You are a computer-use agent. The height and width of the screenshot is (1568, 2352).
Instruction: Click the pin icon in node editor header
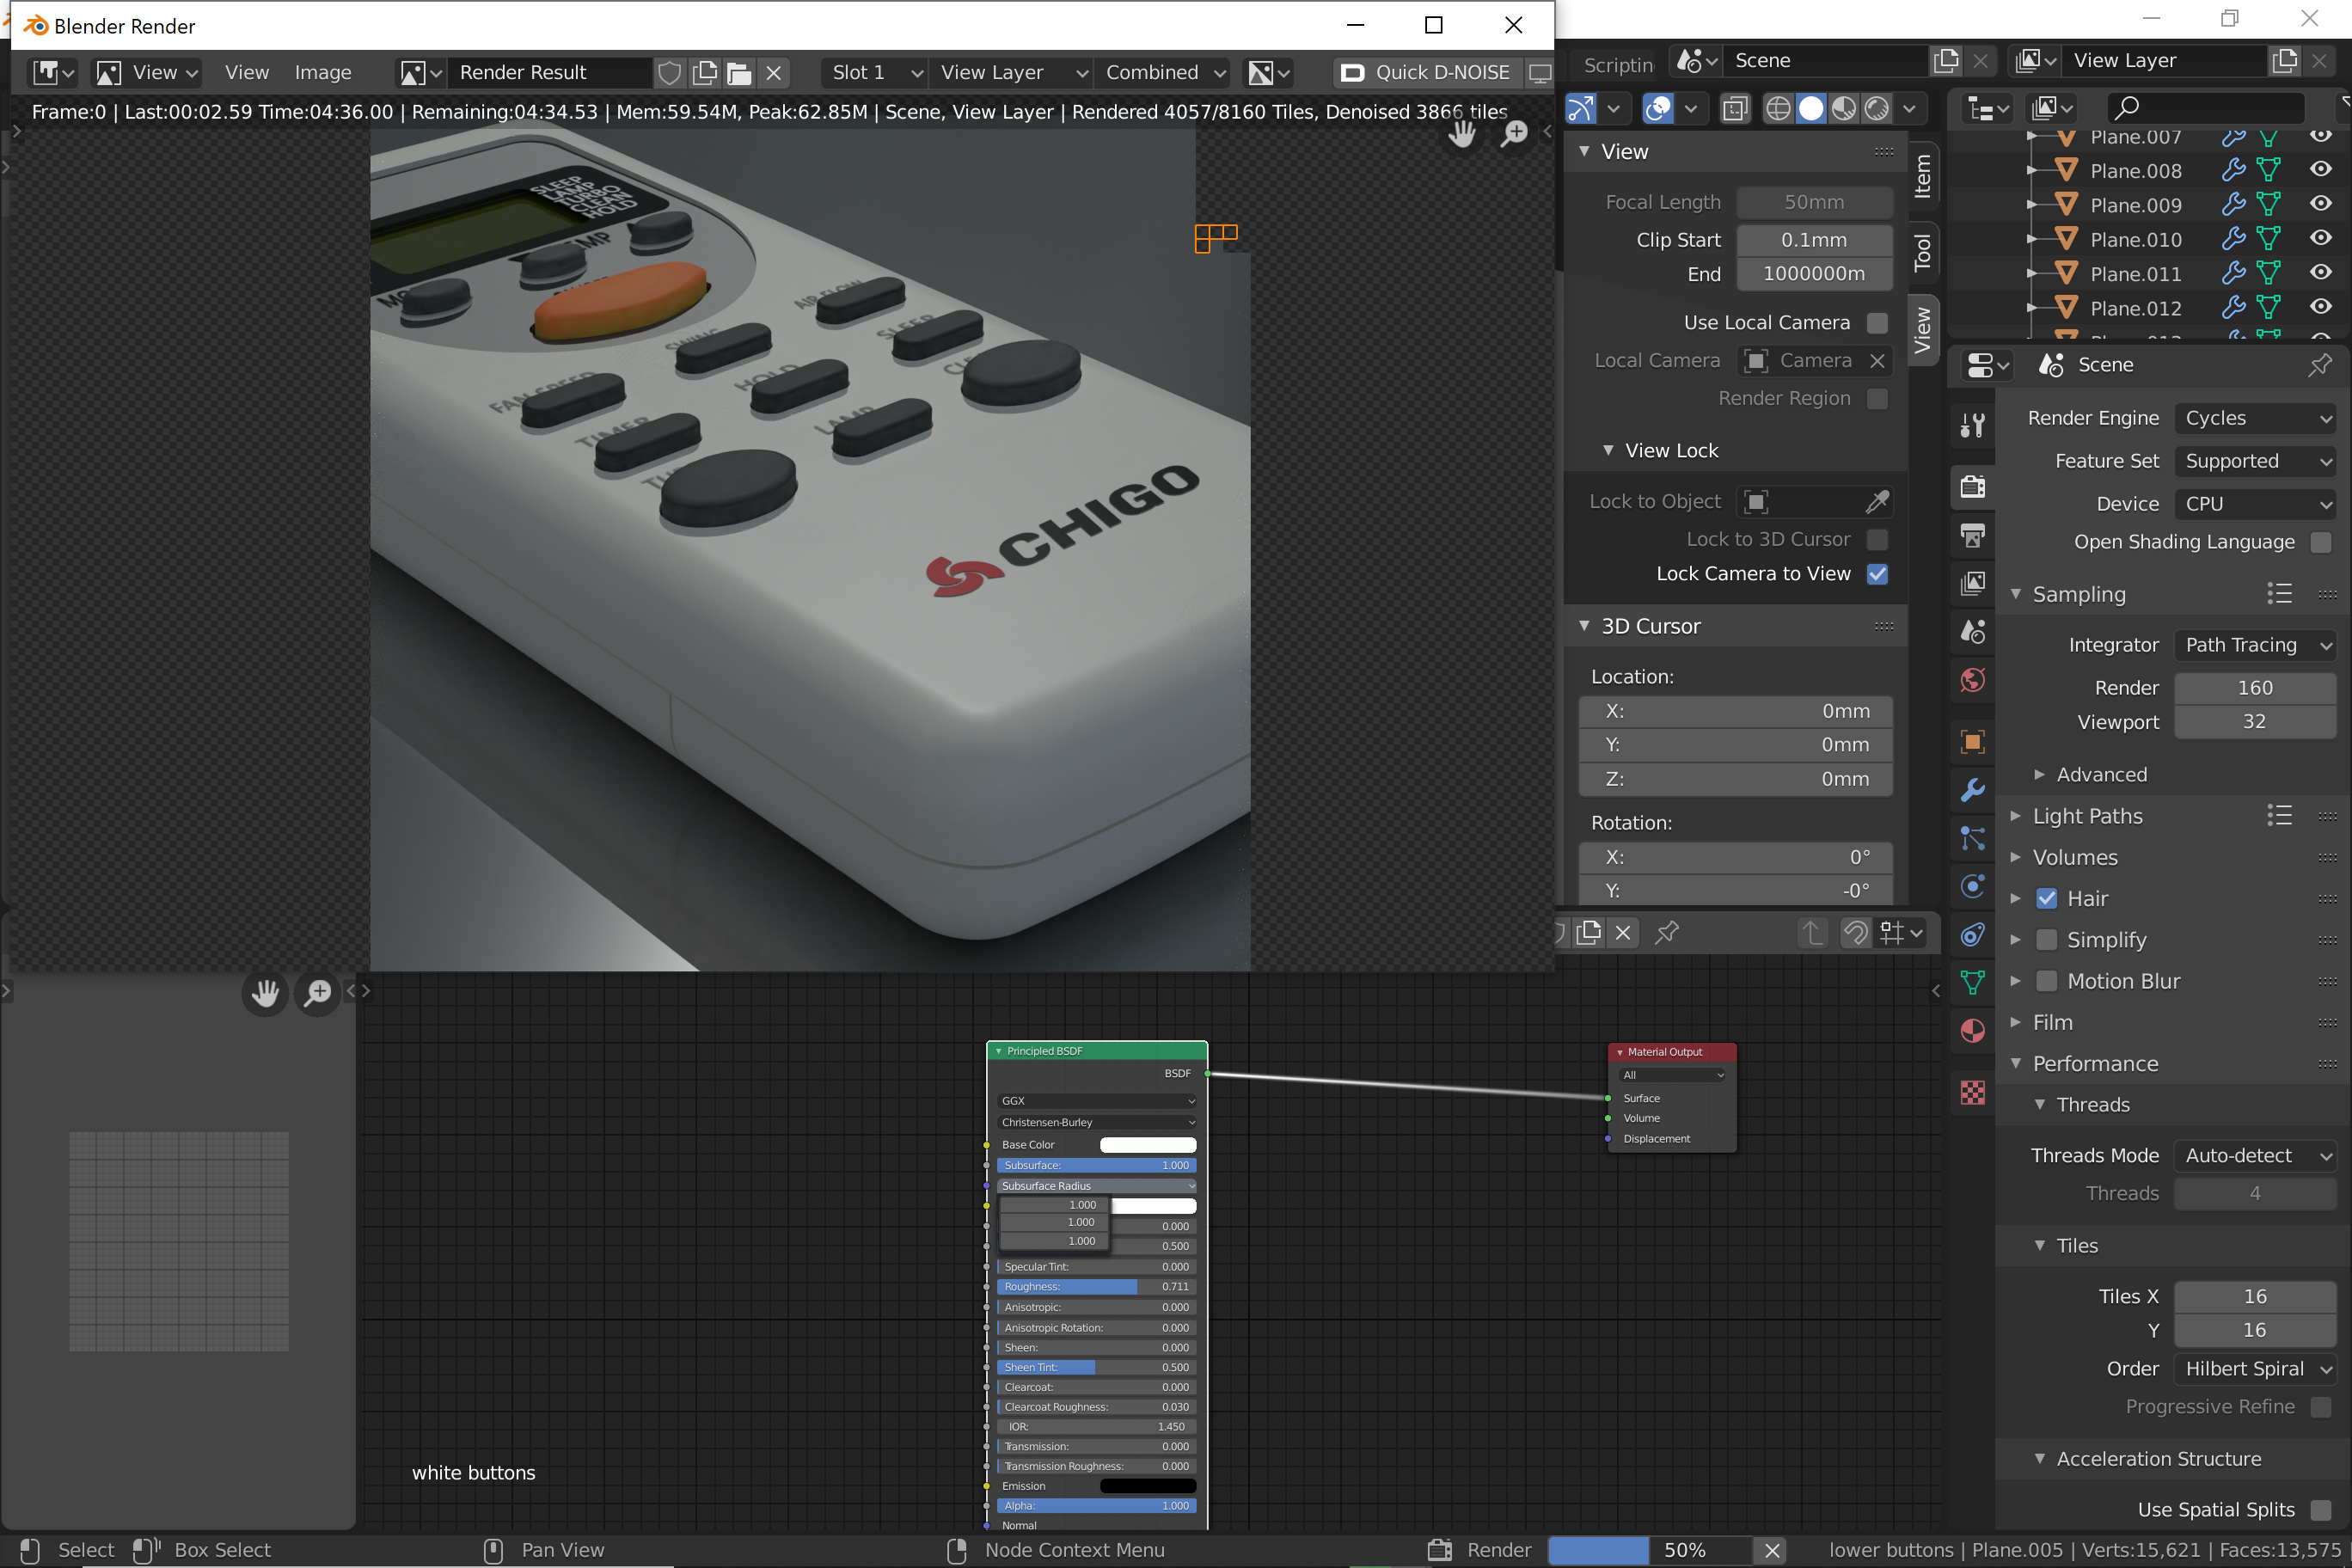click(x=1667, y=933)
